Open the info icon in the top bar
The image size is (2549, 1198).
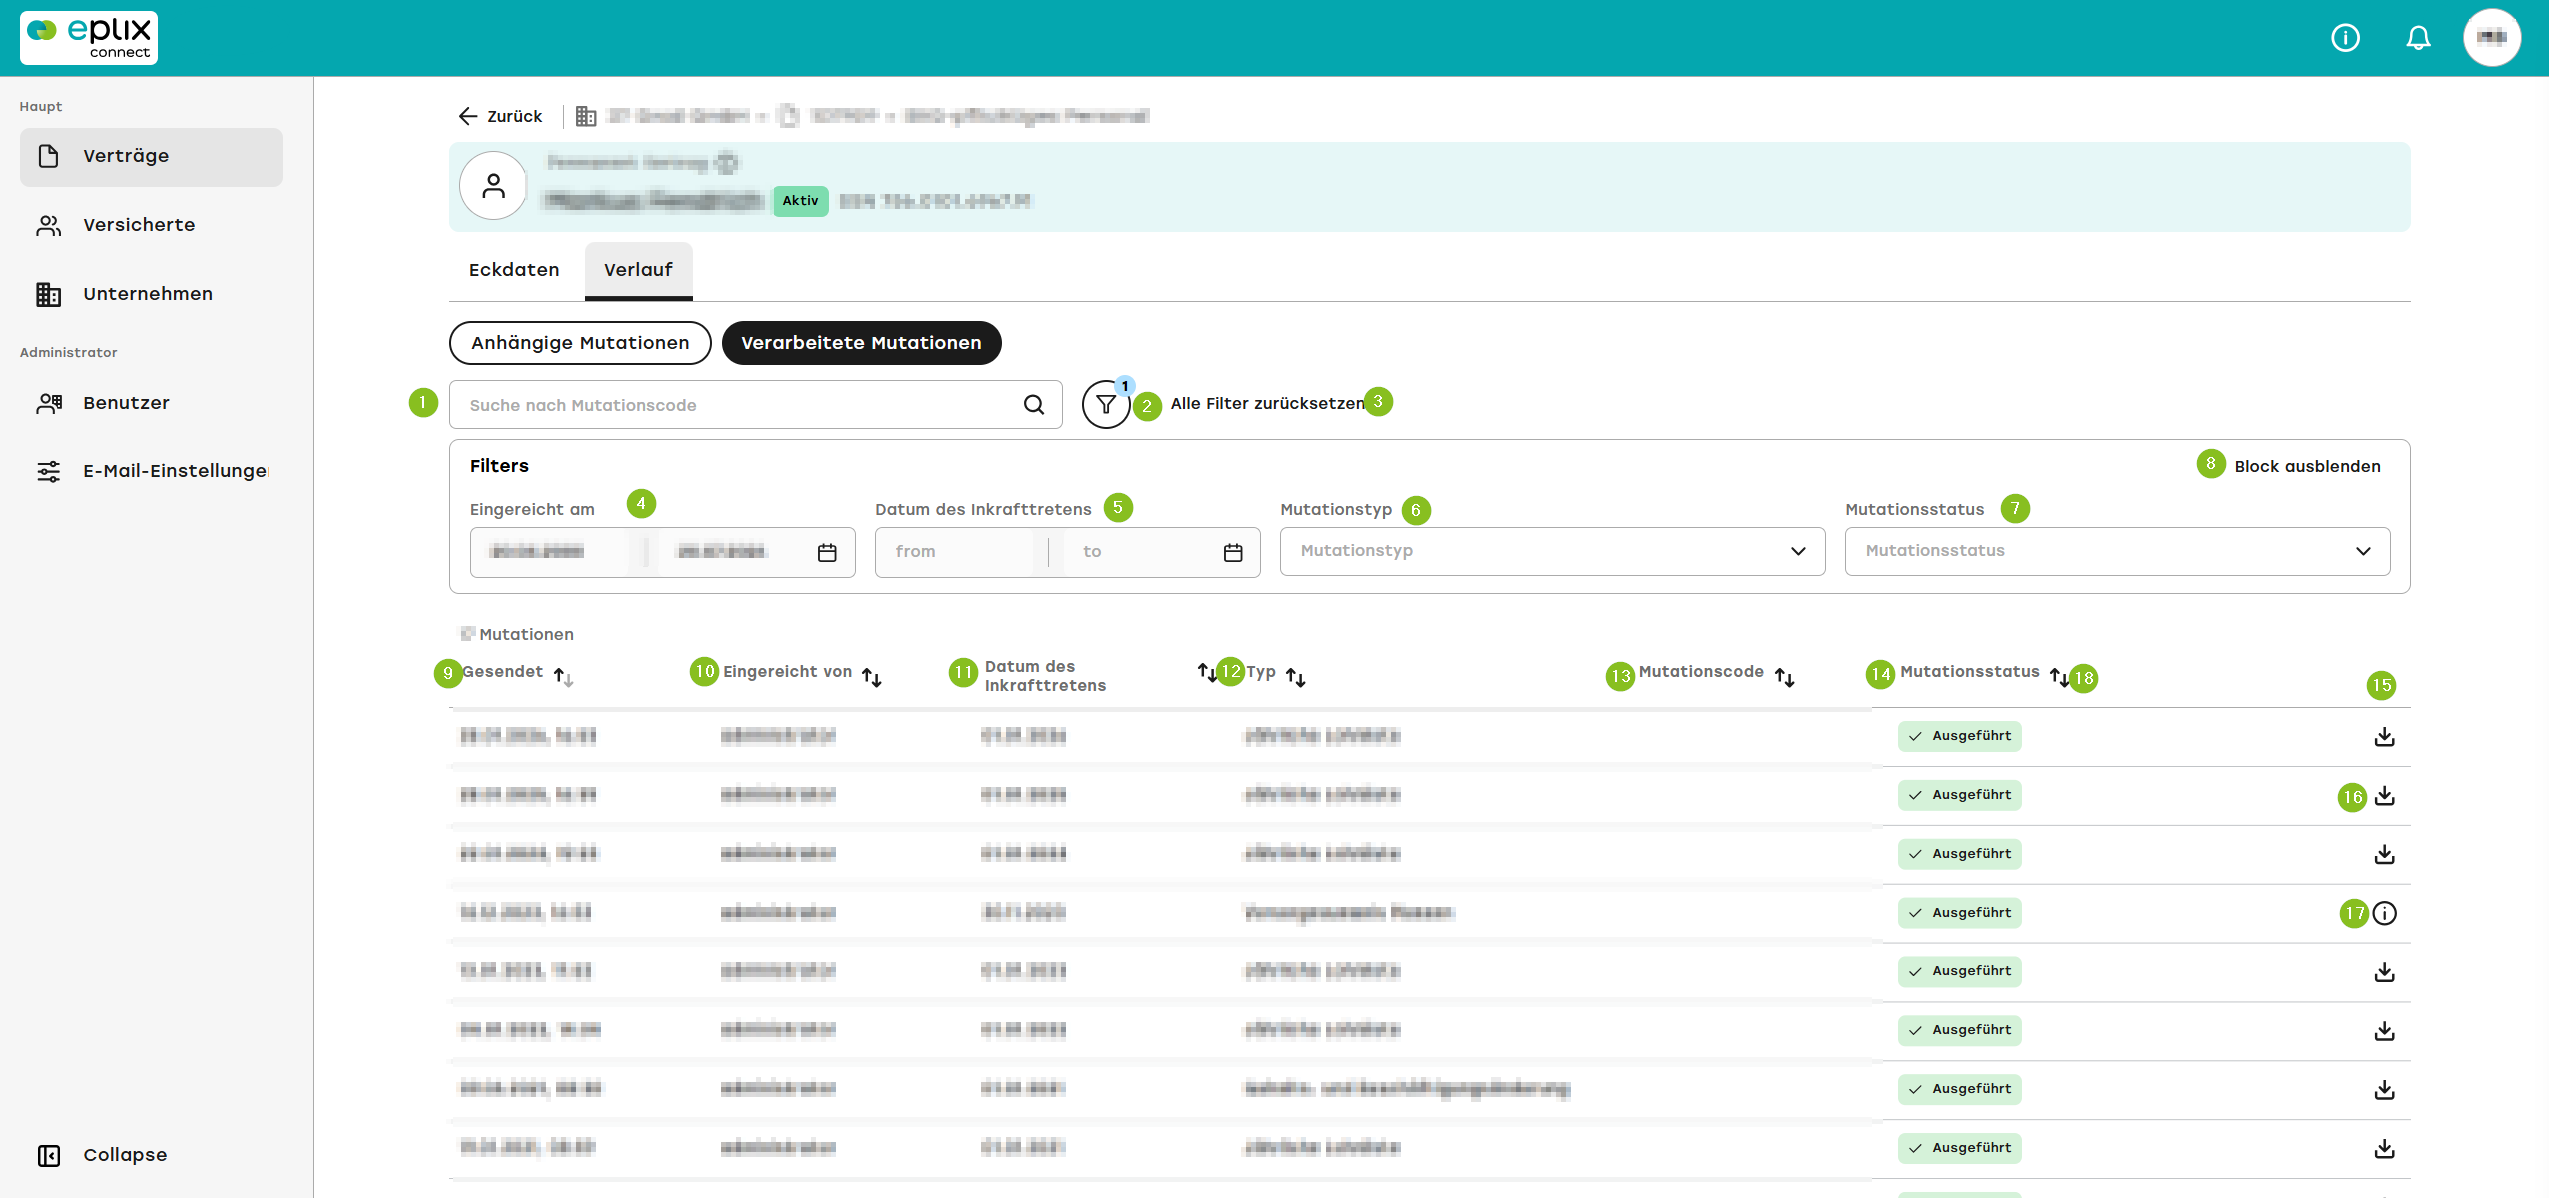(x=2345, y=38)
